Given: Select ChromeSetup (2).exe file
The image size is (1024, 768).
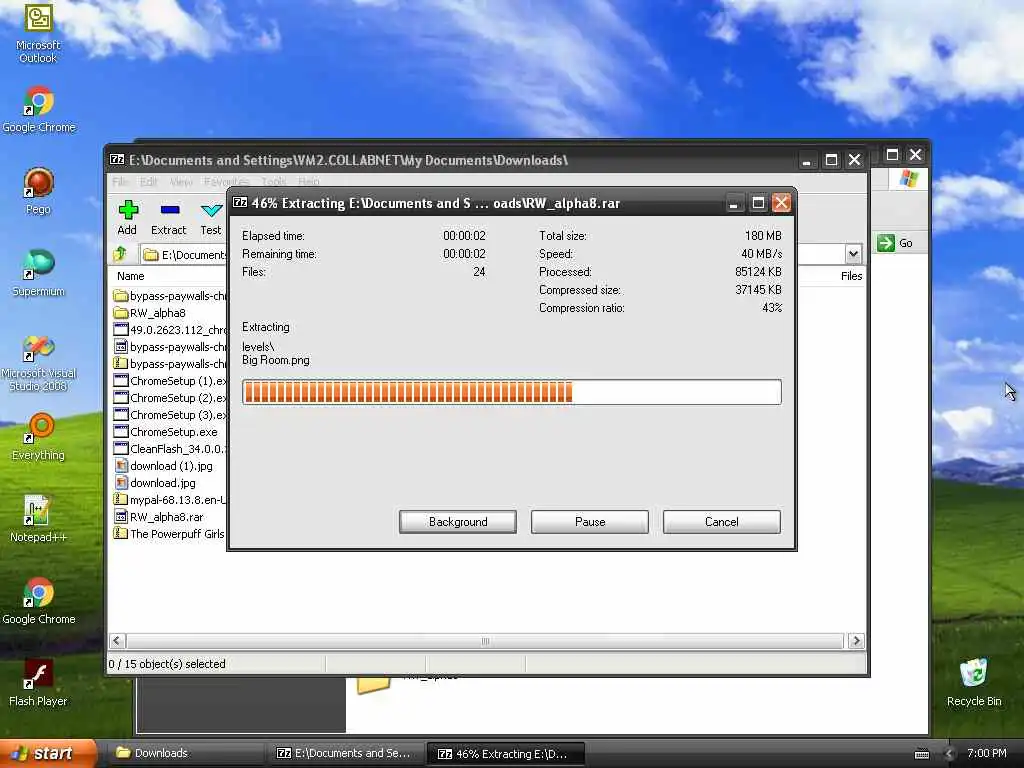Looking at the screenshot, I should 170,398.
